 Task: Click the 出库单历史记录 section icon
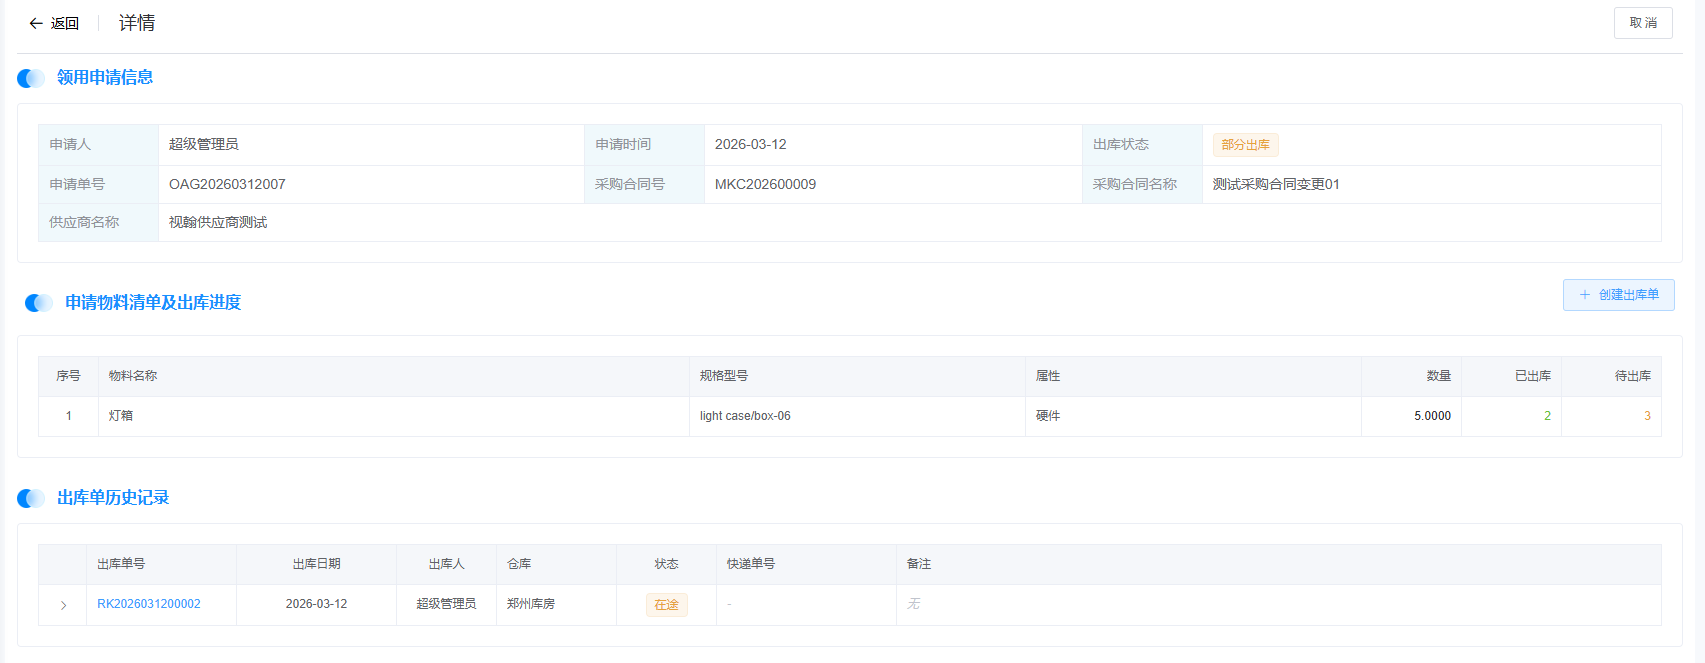click(x=31, y=498)
